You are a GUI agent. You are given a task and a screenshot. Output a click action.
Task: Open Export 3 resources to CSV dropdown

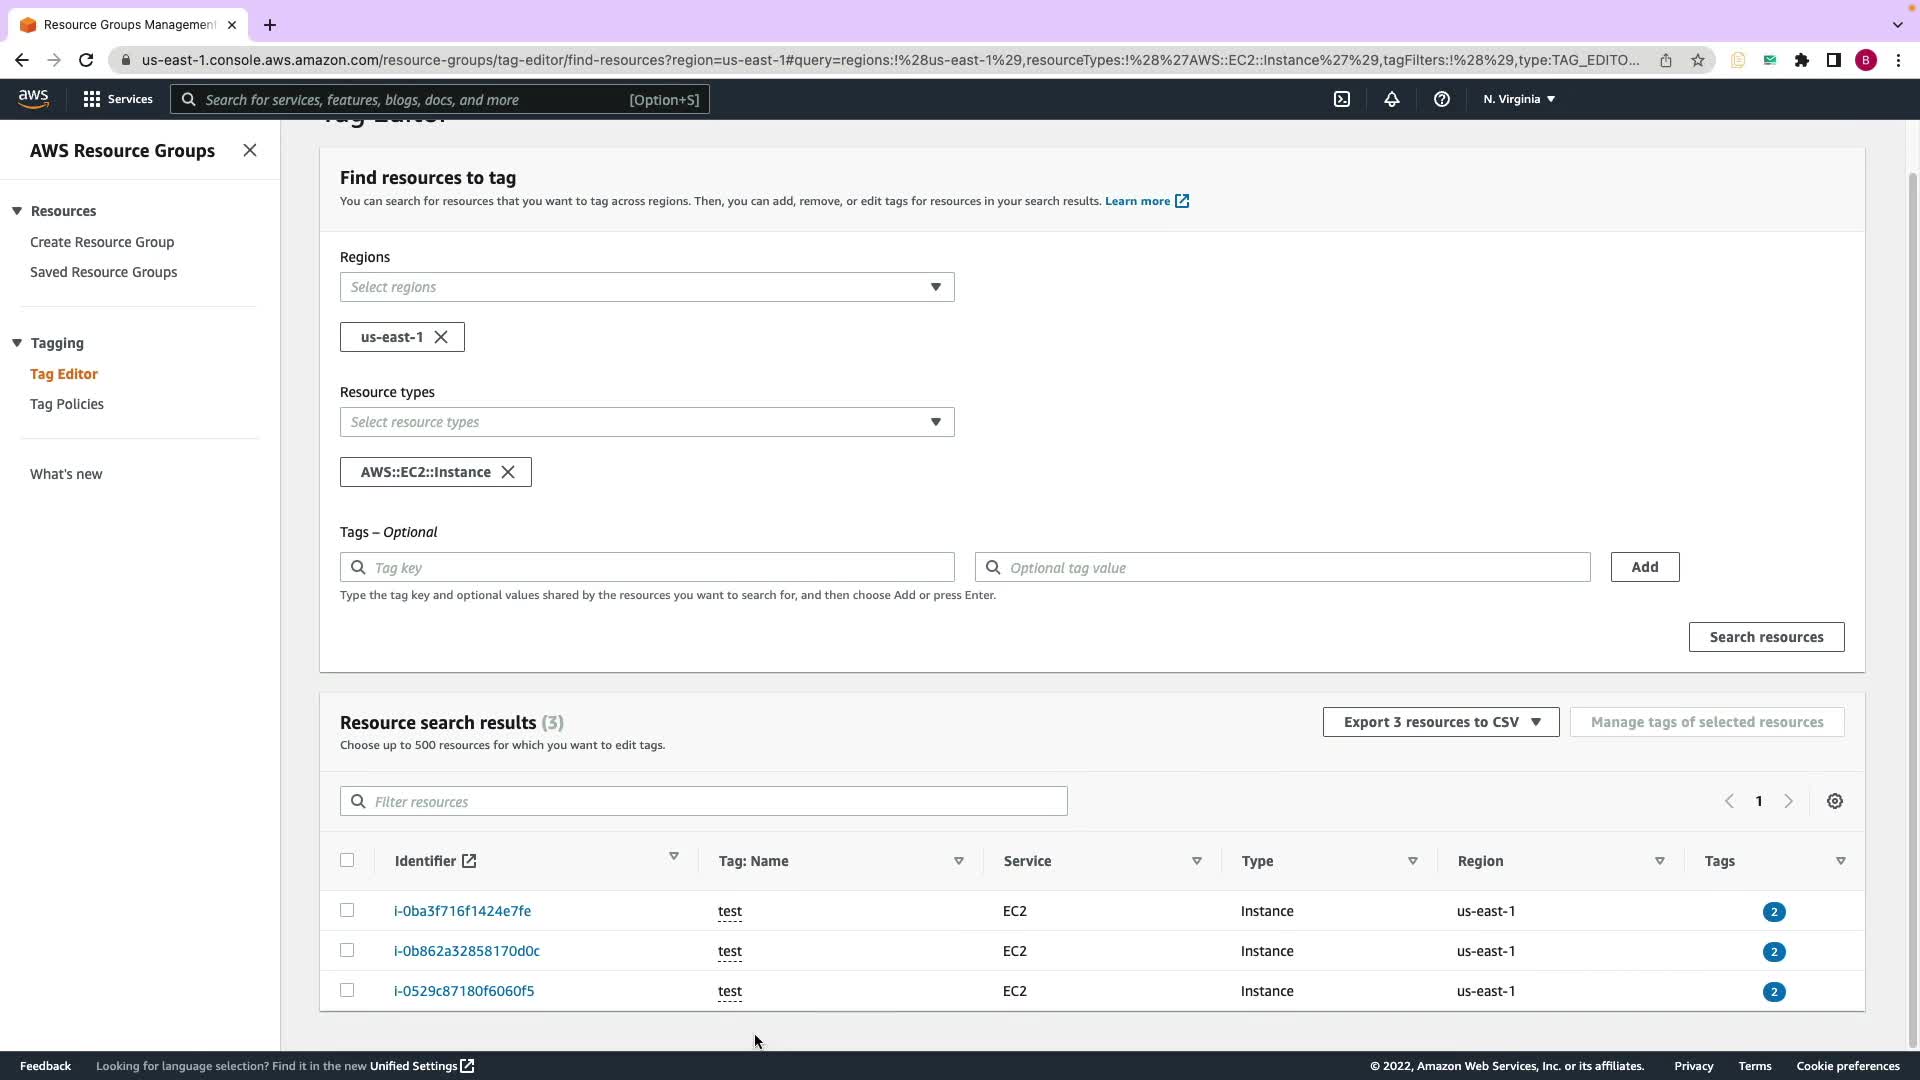pos(1440,722)
